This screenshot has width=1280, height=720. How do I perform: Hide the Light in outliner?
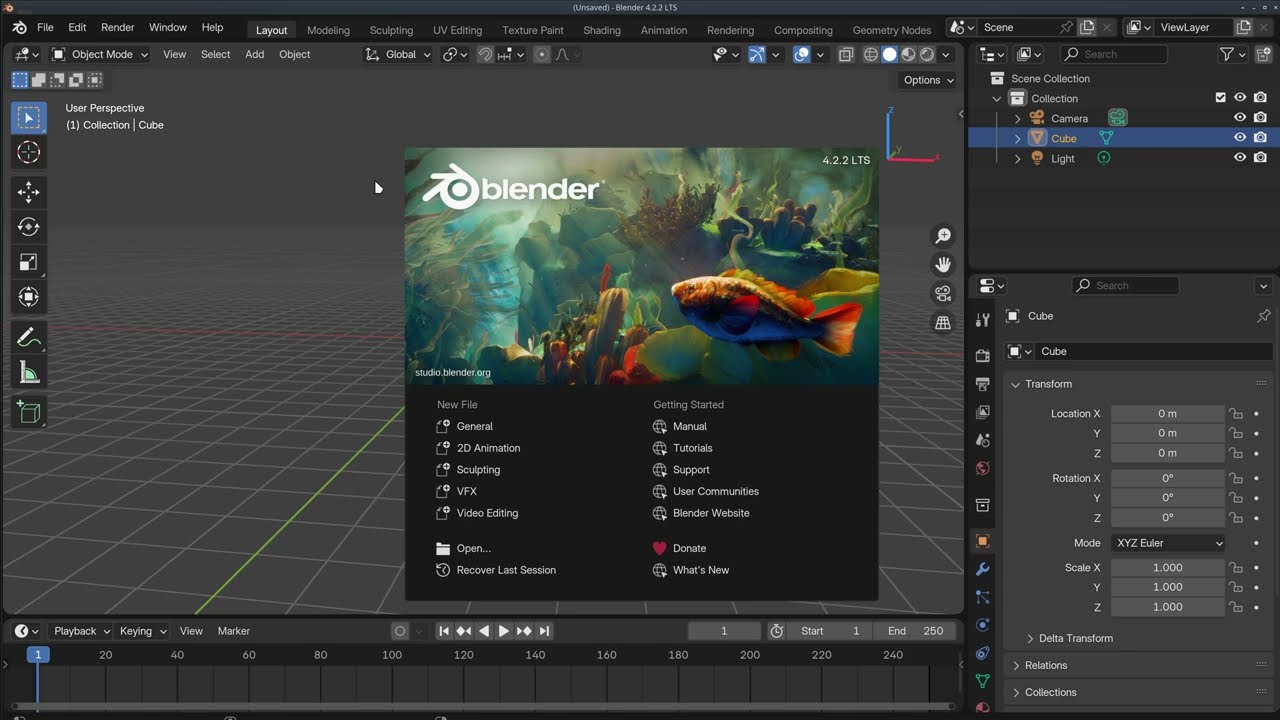tap(1240, 158)
